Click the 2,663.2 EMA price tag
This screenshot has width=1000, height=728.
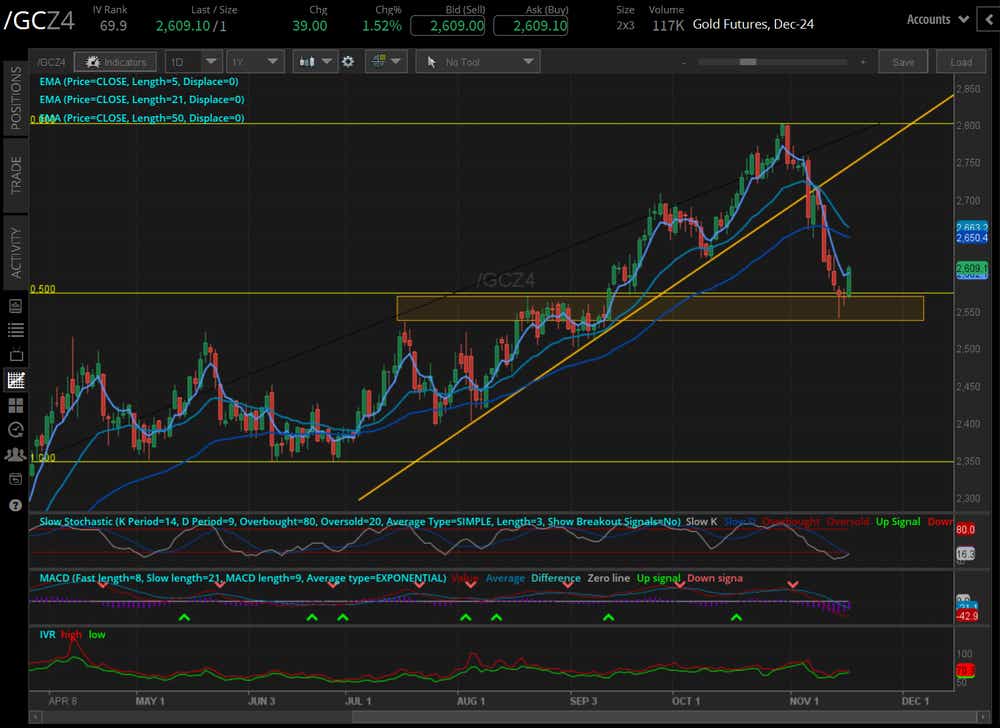tap(971, 228)
